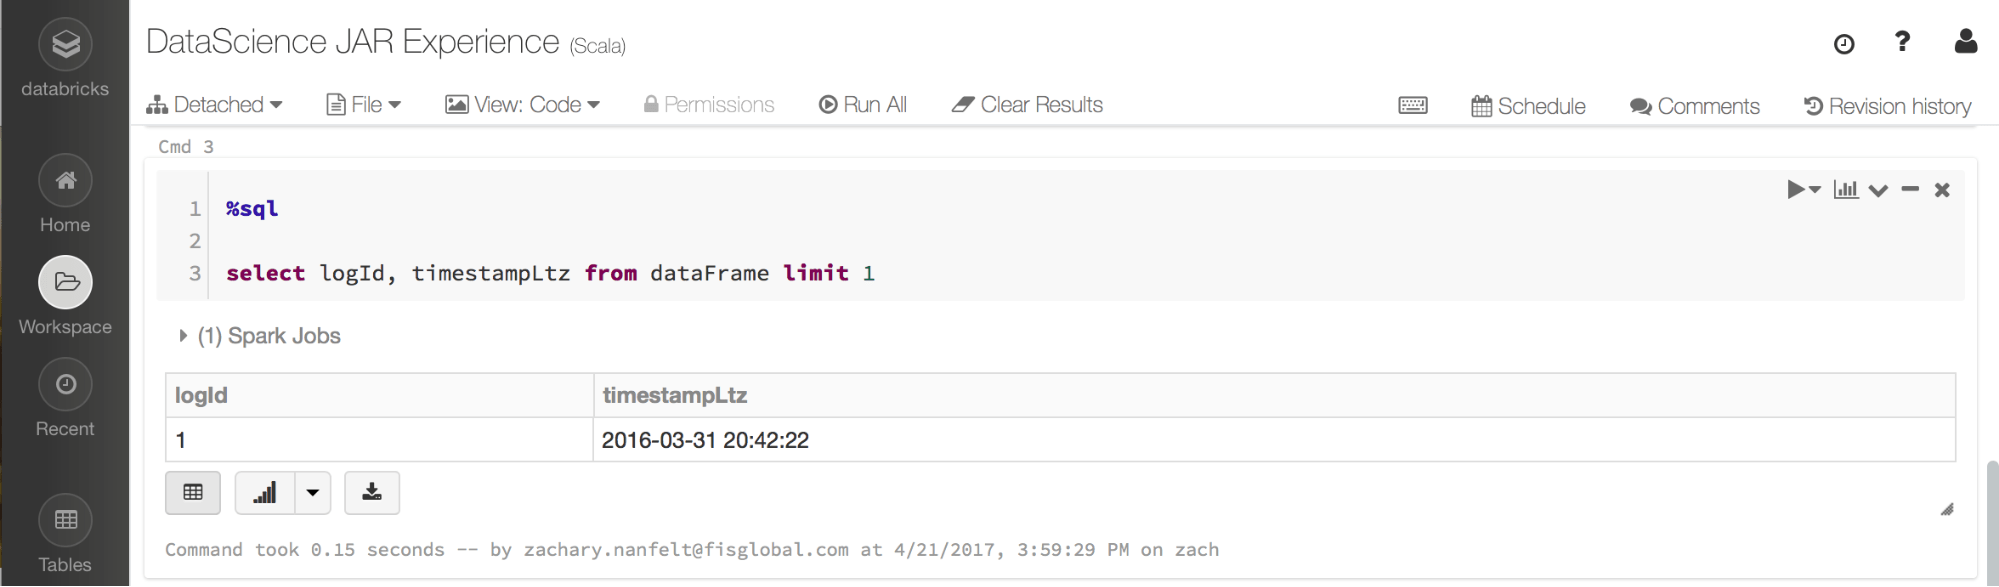Open the user account icon

[x=1965, y=42]
